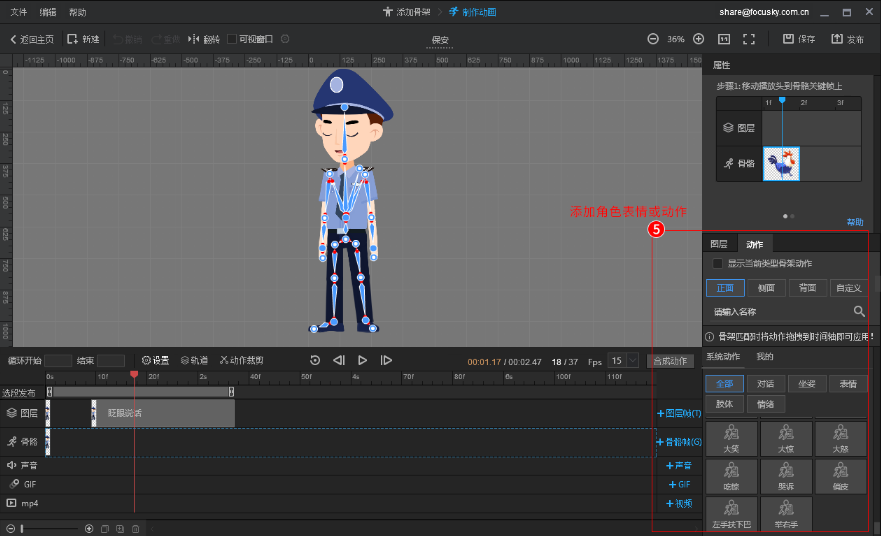
Task: Click the zoom out minus icon
Action: [x=653, y=39]
